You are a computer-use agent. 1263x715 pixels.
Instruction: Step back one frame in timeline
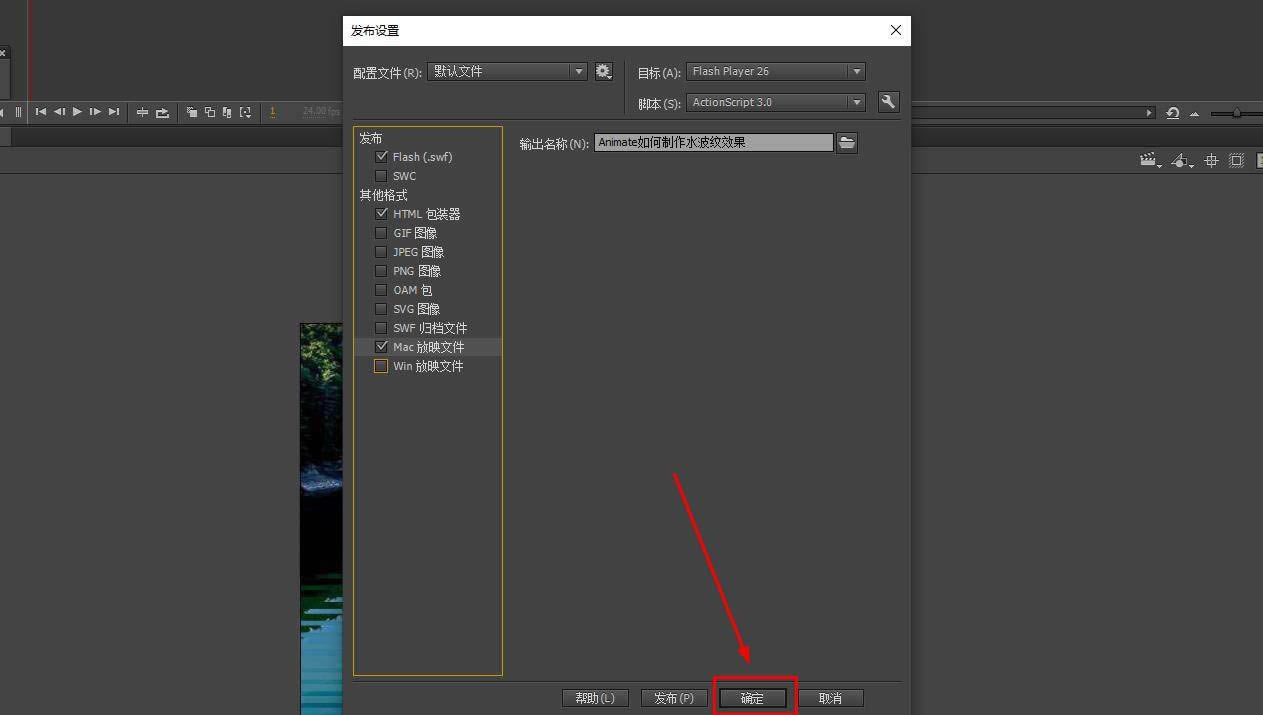59,112
